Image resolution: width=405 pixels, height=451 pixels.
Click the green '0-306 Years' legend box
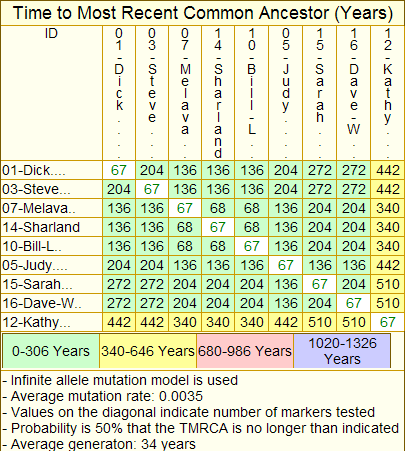(51, 351)
